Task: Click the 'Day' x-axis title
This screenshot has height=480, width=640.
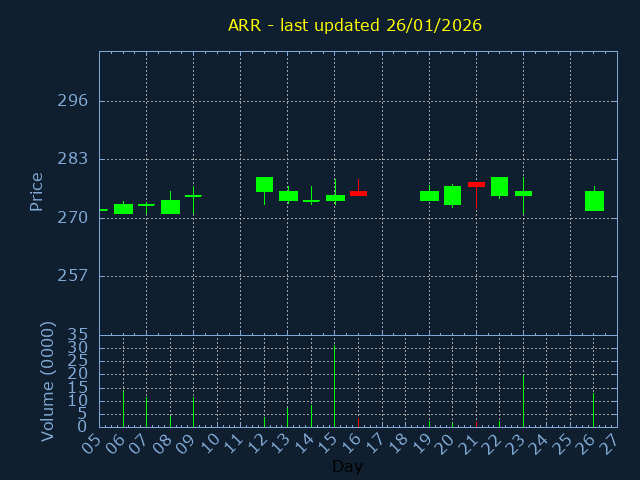Action: 348,466
